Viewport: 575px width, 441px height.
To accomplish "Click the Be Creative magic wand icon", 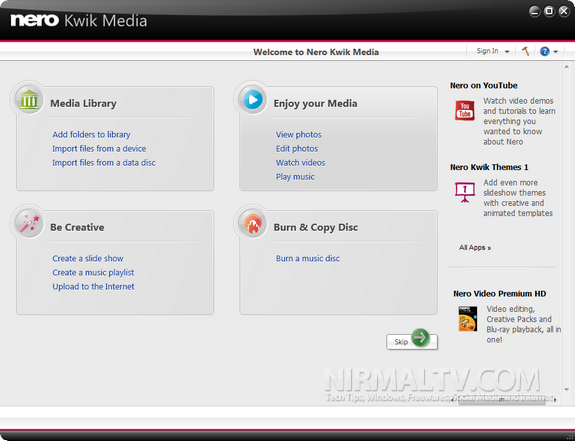I will 29,224.
